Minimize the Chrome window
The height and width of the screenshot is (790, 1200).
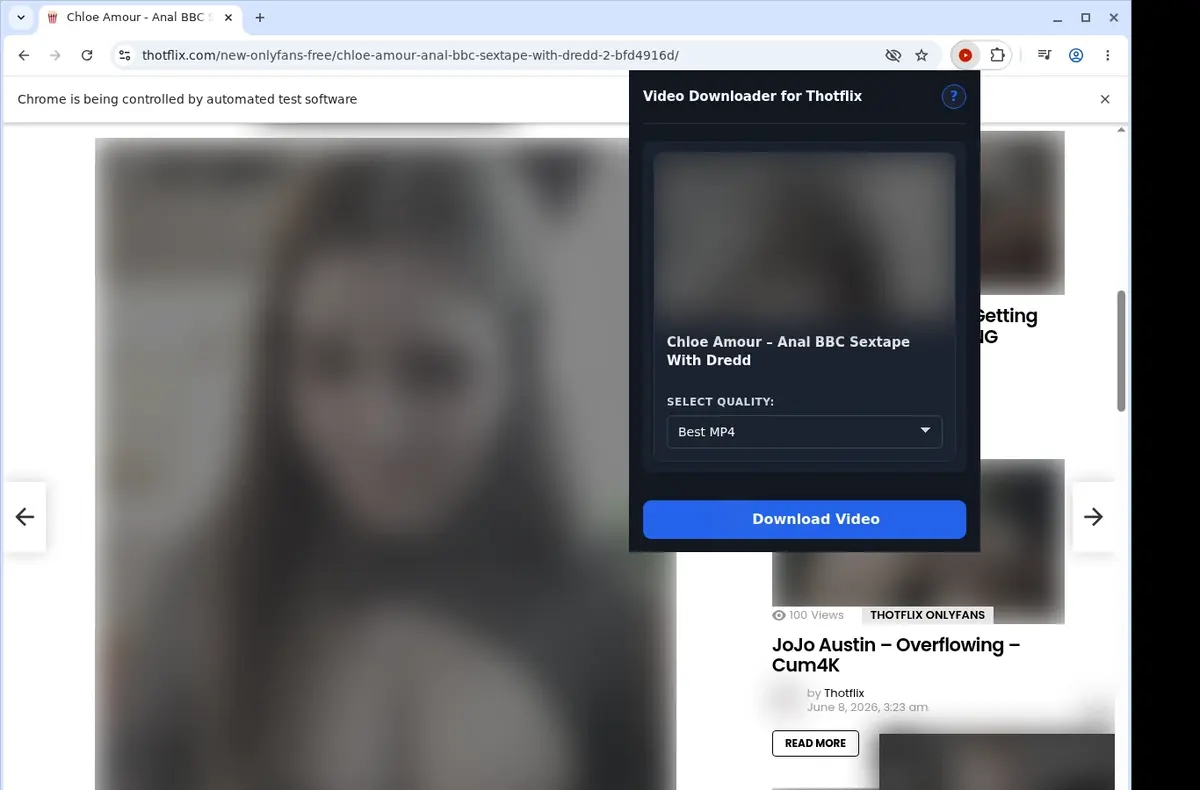click(x=1058, y=18)
